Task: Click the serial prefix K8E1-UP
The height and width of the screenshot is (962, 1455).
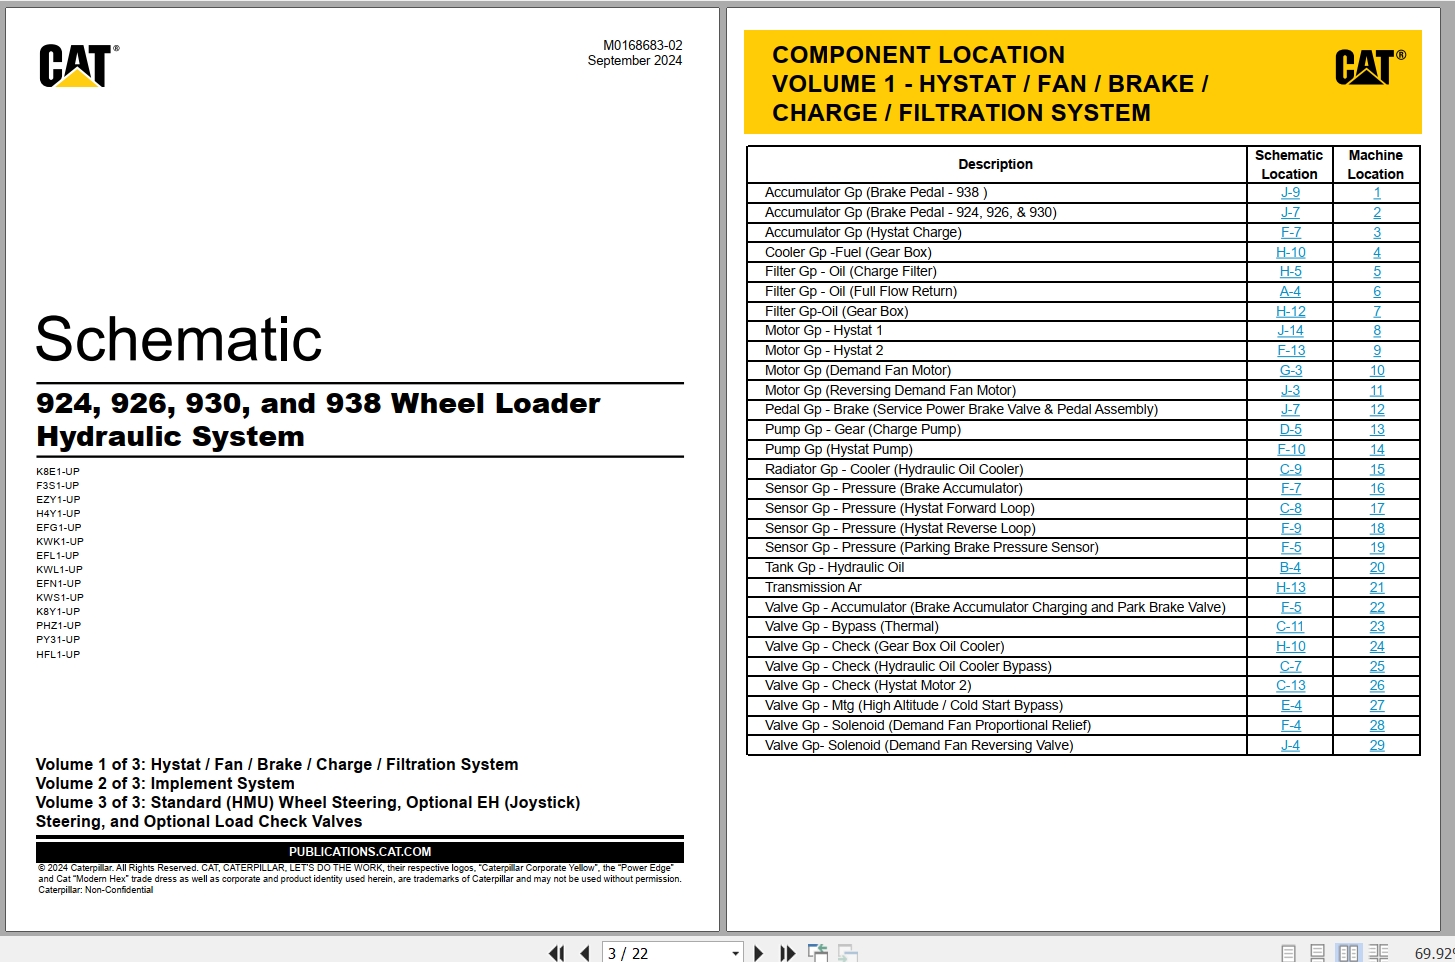Action: pos(58,471)
